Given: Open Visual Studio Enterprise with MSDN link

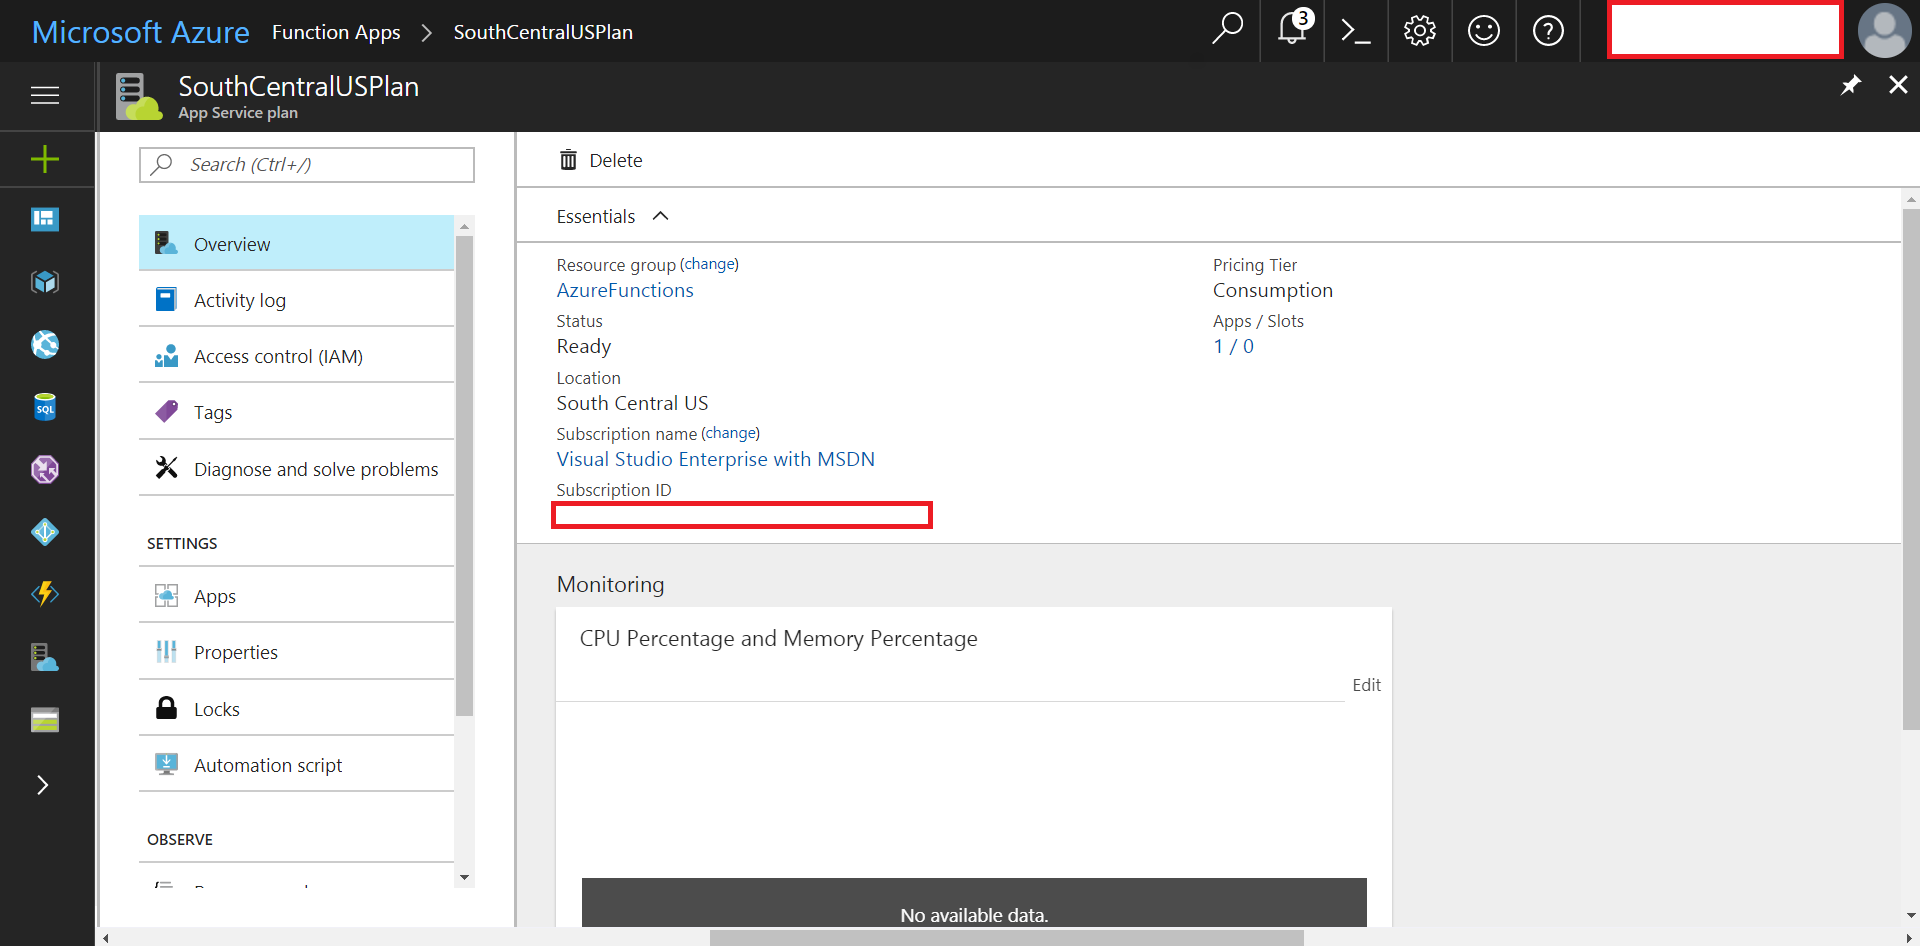Looking at the screenshot, I should click(x=716, y=459).
